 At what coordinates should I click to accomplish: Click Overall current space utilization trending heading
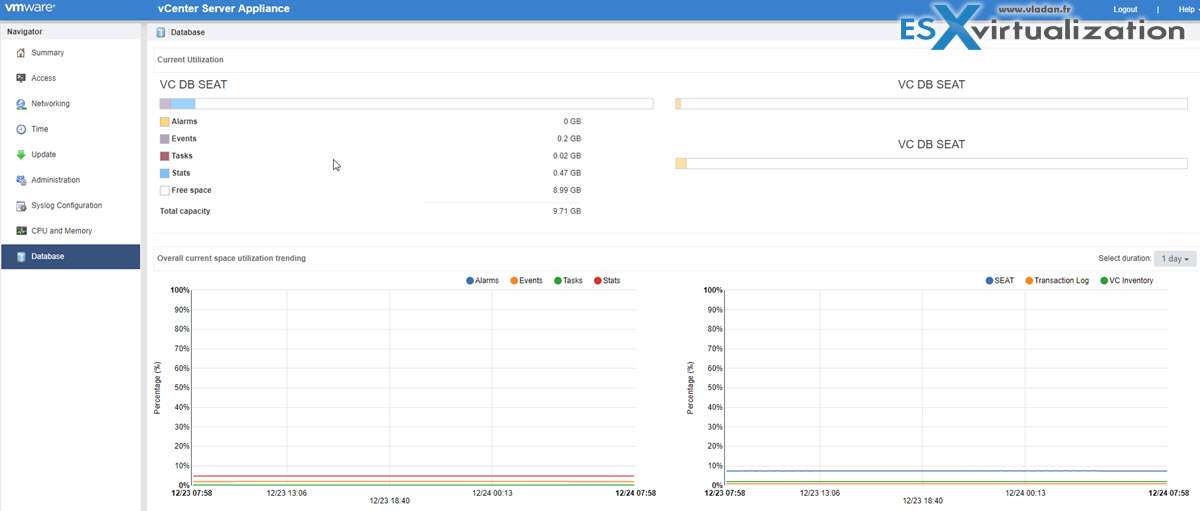tap(231, 258)
